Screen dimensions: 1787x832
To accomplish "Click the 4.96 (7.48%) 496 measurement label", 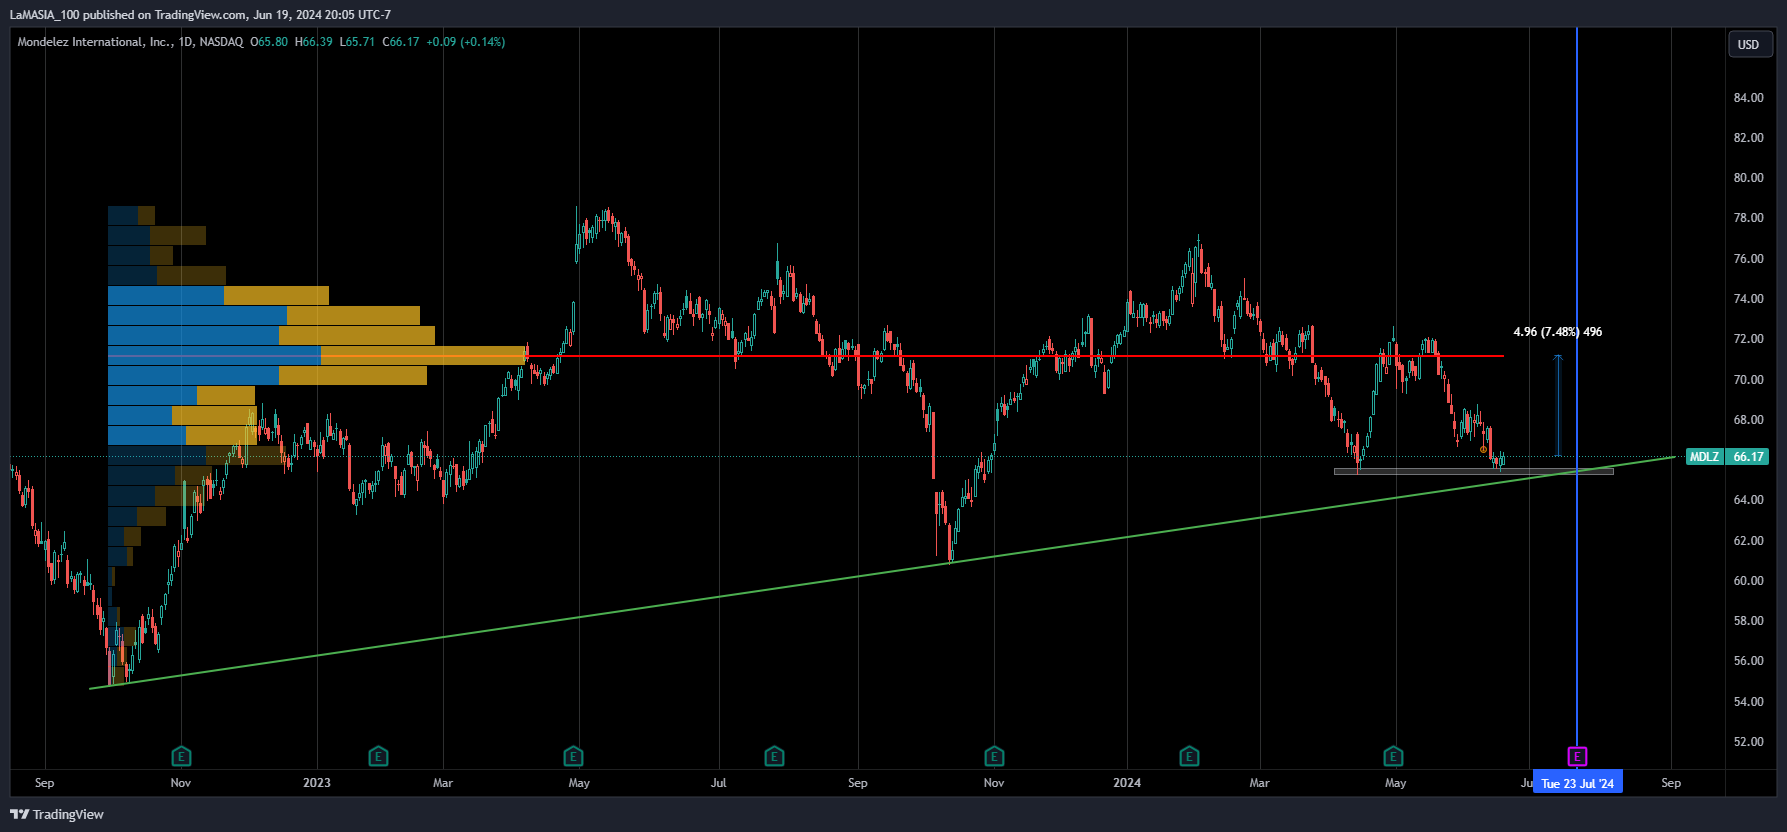I will (x=1557, y=332).
